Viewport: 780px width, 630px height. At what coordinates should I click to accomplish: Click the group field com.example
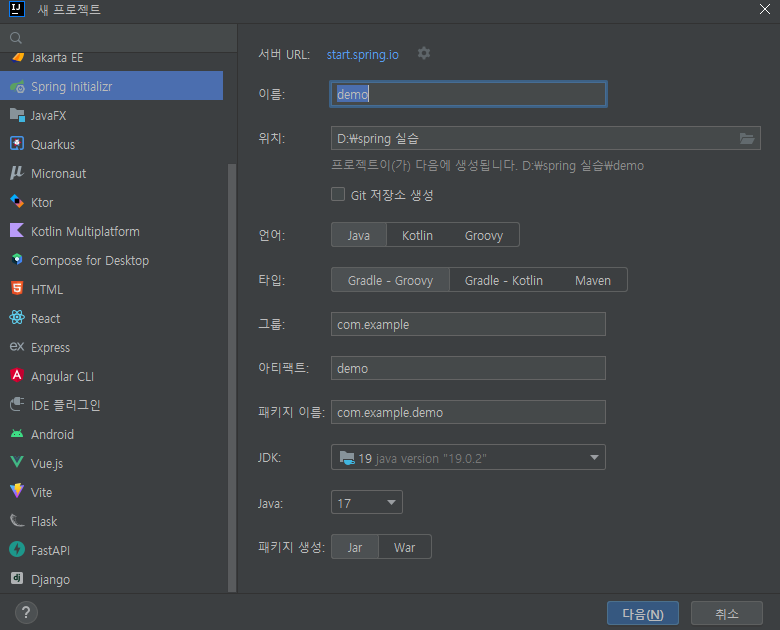click(x=468, y=324)
